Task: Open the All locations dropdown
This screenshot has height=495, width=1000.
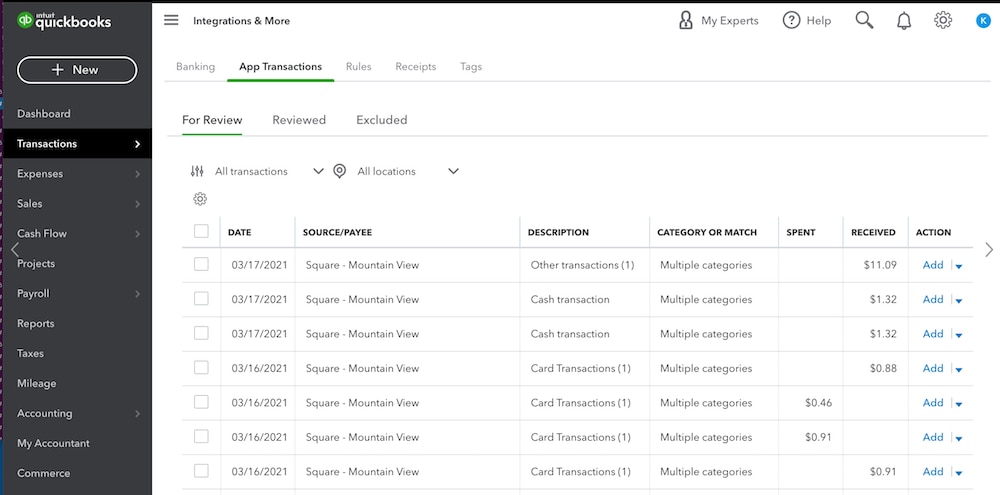Action: click(x=396, y=171)
